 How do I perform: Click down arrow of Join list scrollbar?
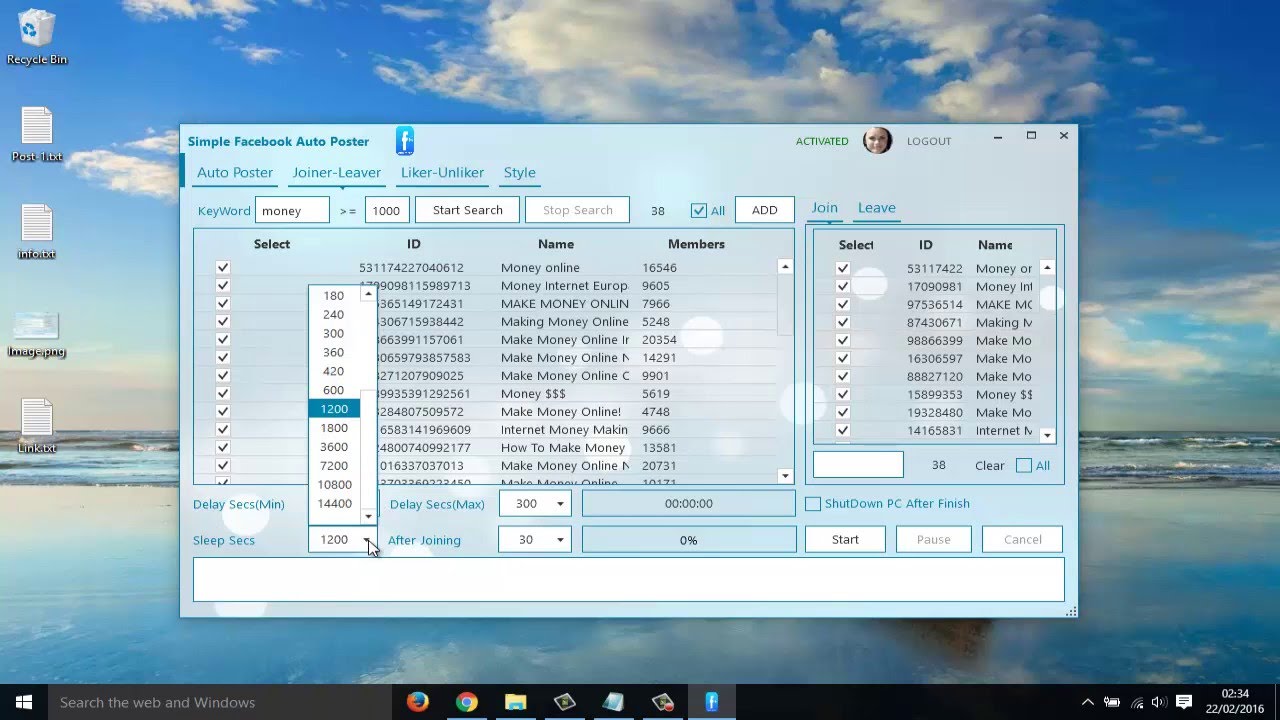(x=1047, y=435)
